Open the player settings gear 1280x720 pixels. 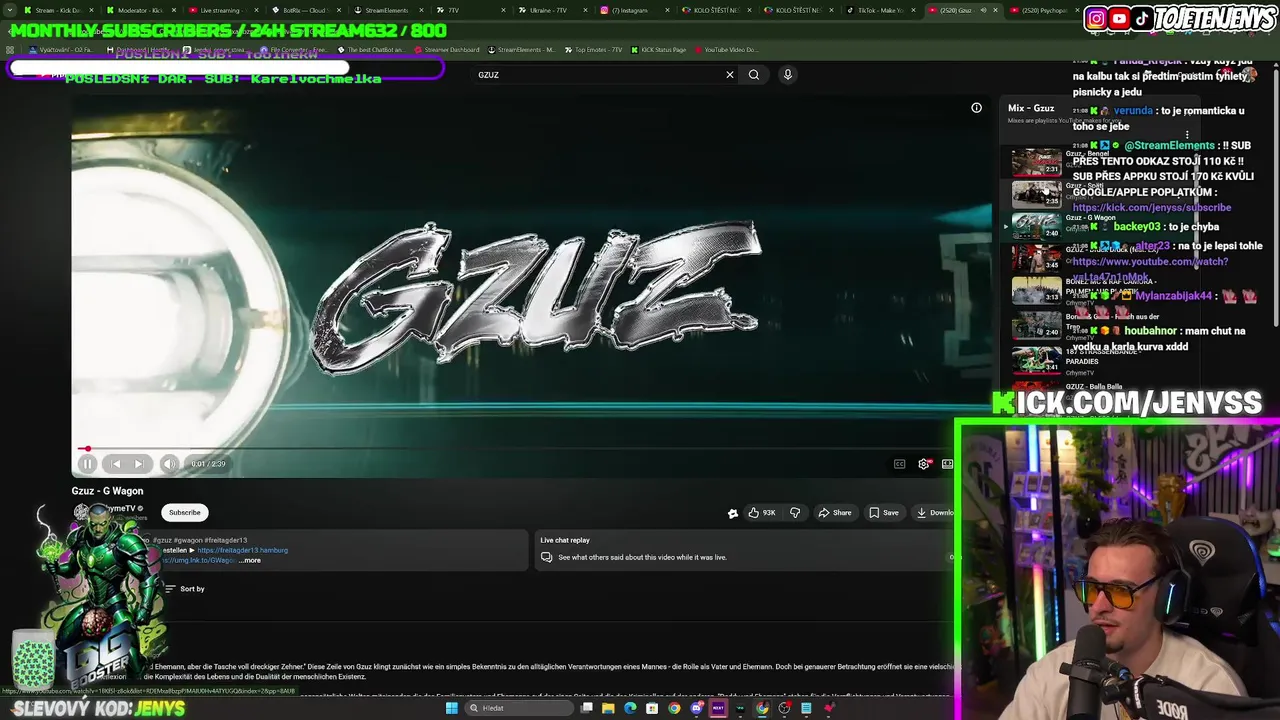[924, 464]
